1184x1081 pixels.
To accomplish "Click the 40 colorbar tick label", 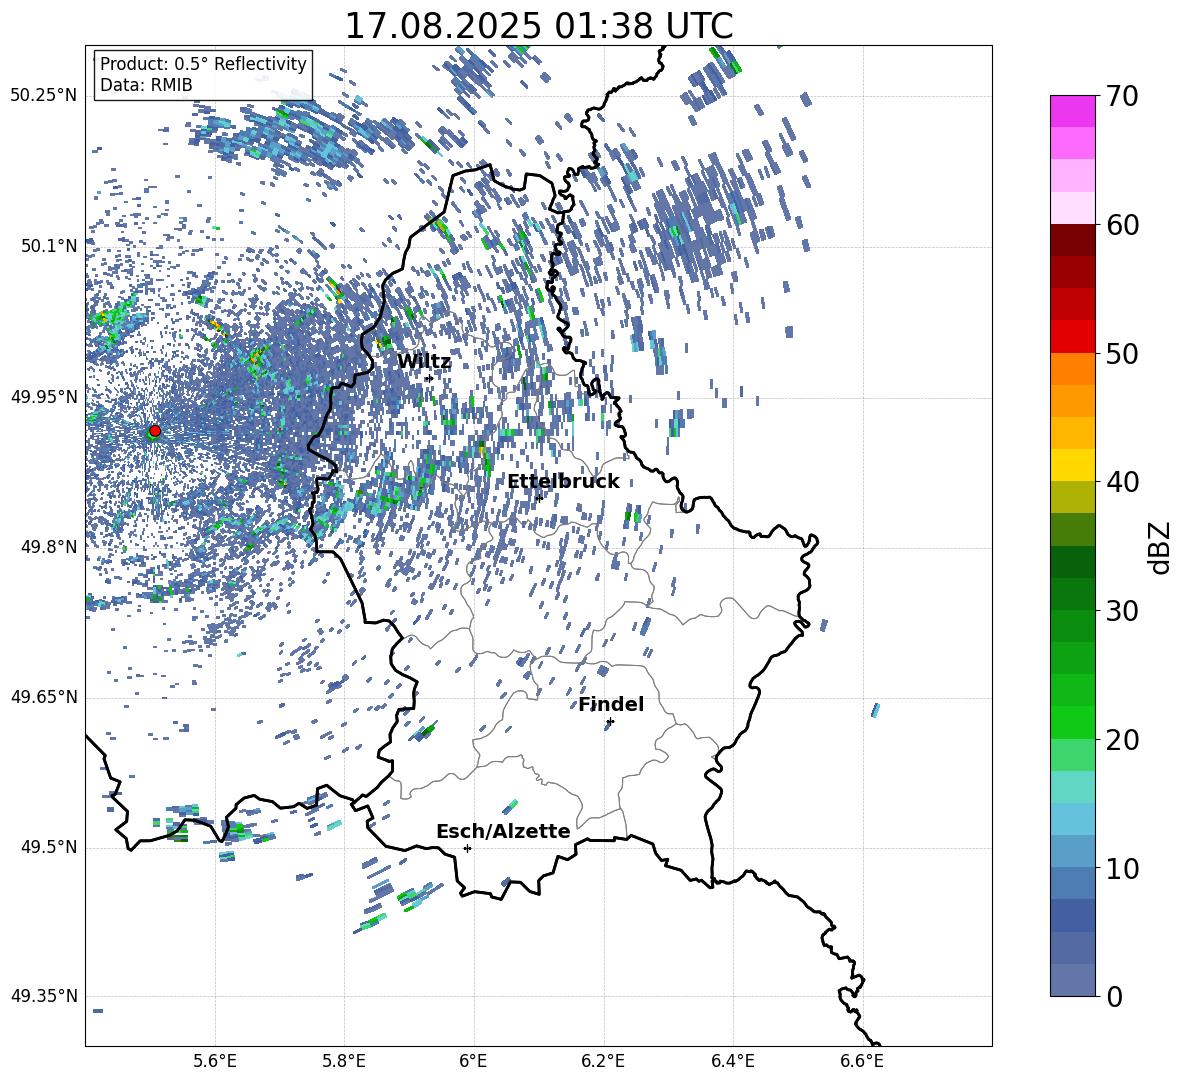I will (1122, 482).
